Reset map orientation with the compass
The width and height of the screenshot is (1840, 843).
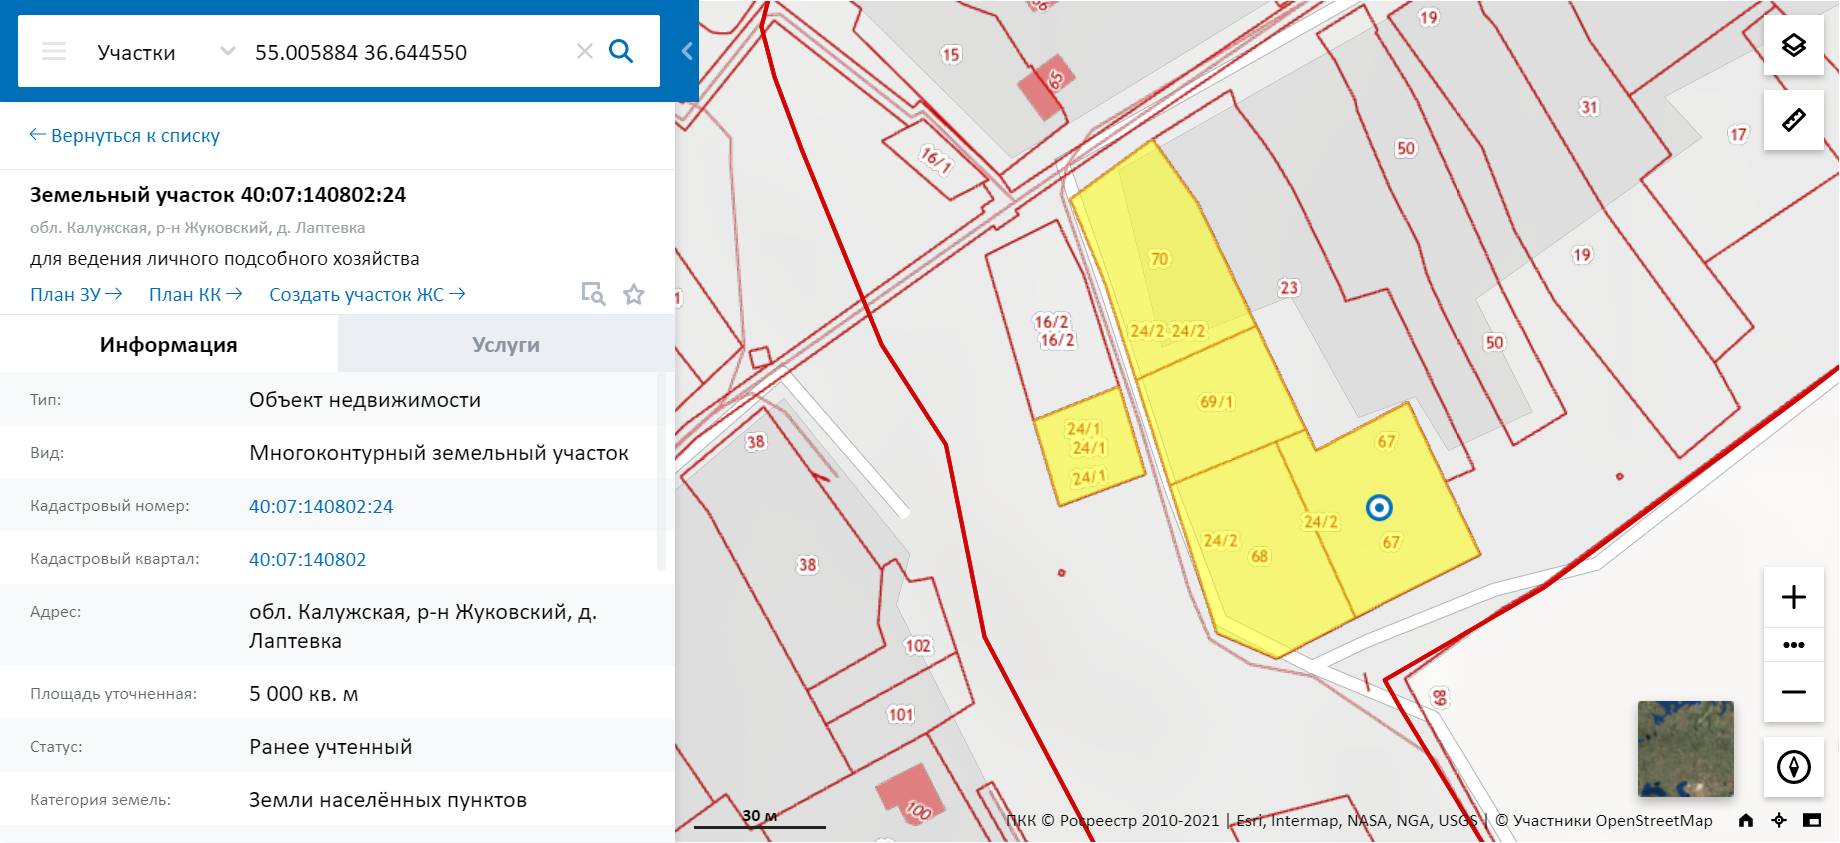point(1794,767)
